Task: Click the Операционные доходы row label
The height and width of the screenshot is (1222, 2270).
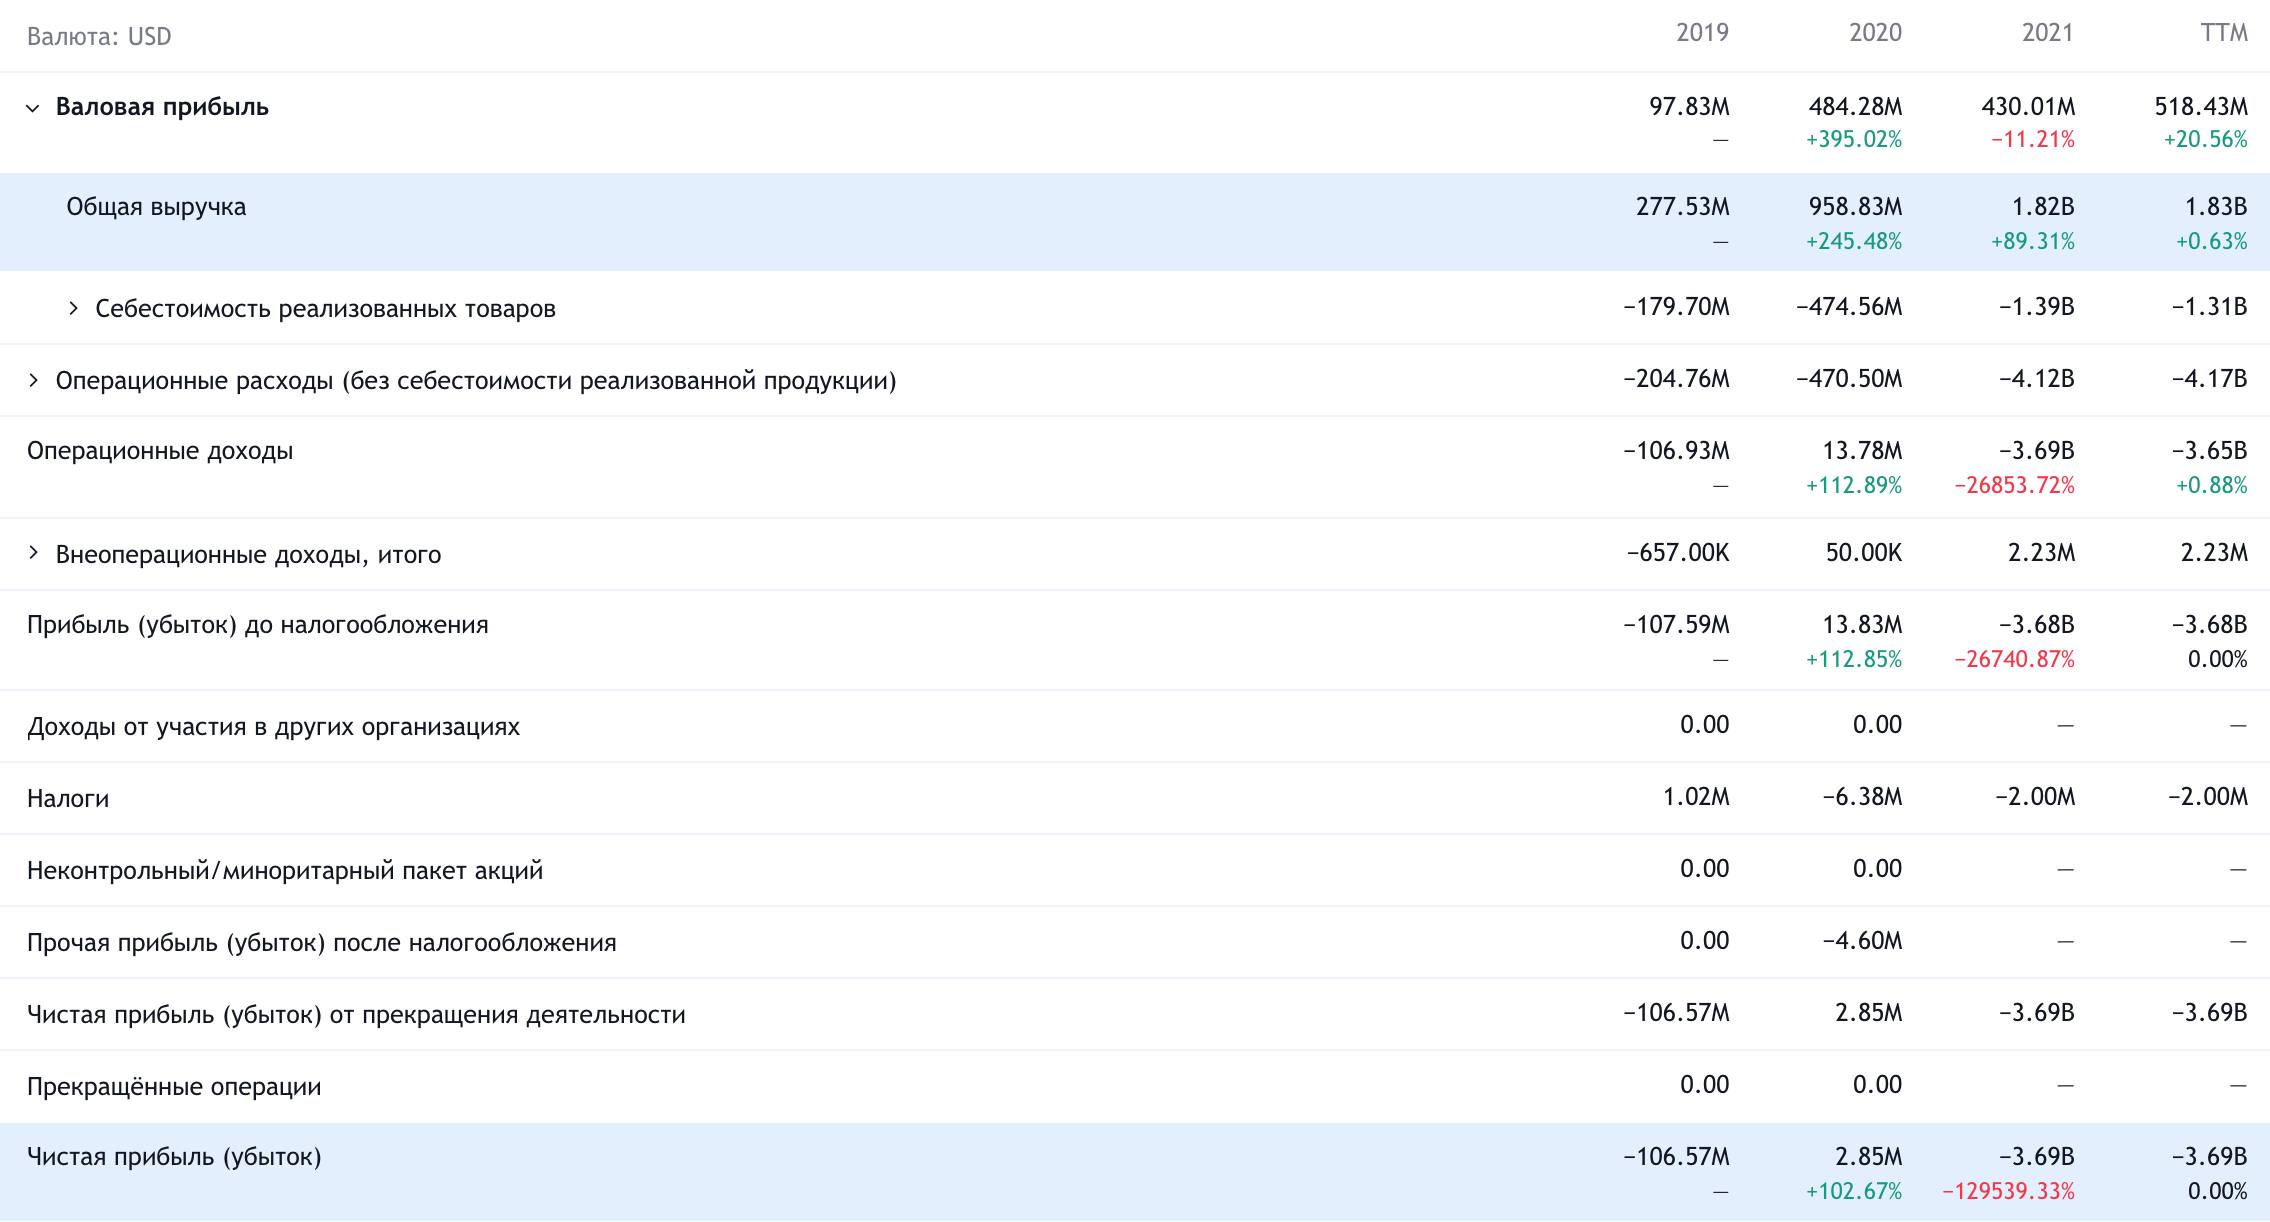Action: click(160, 451)
